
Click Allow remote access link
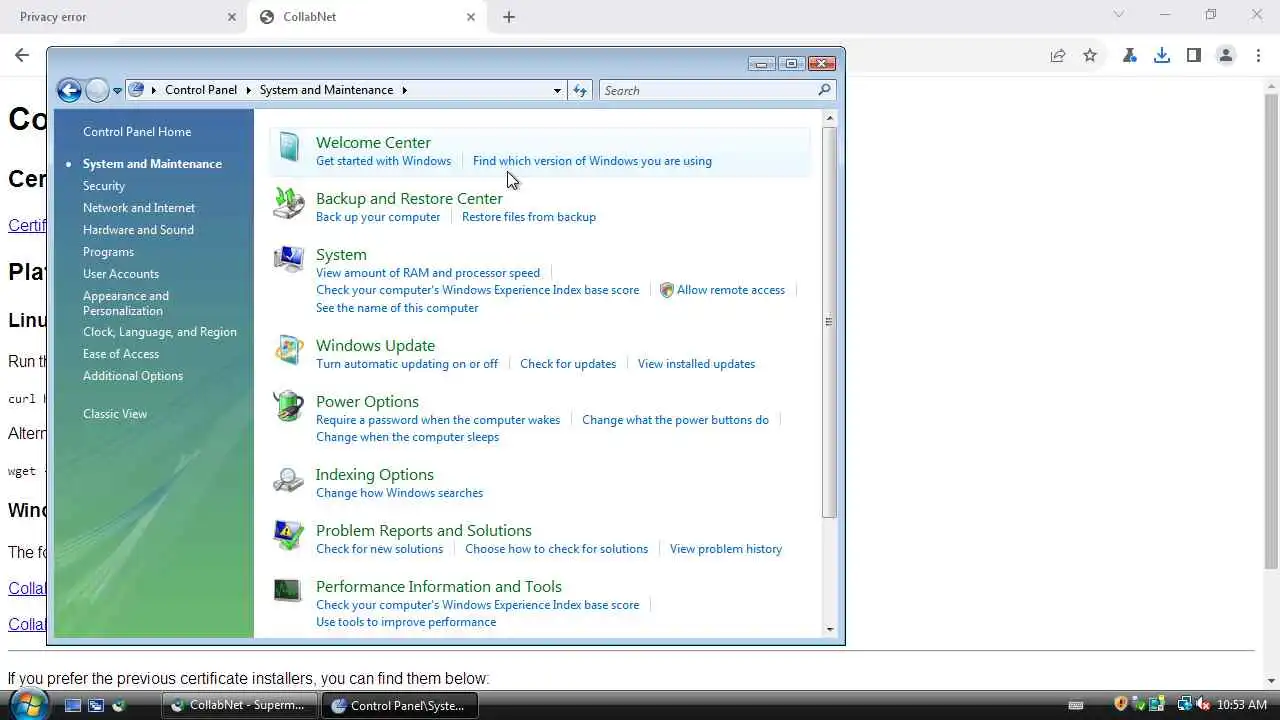tap(731, 290)
